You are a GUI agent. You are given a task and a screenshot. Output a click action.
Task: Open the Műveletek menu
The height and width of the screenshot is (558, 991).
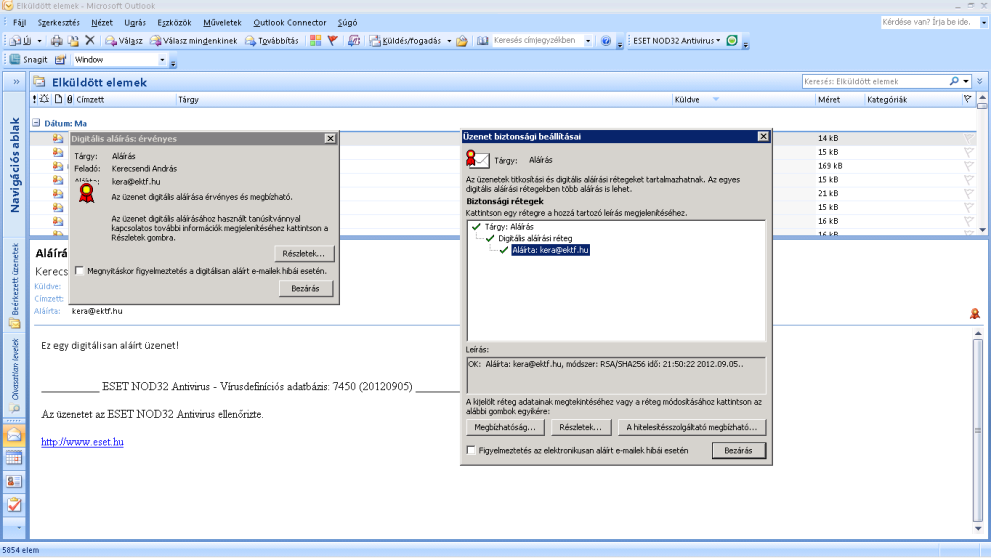(x=222, y=23)
